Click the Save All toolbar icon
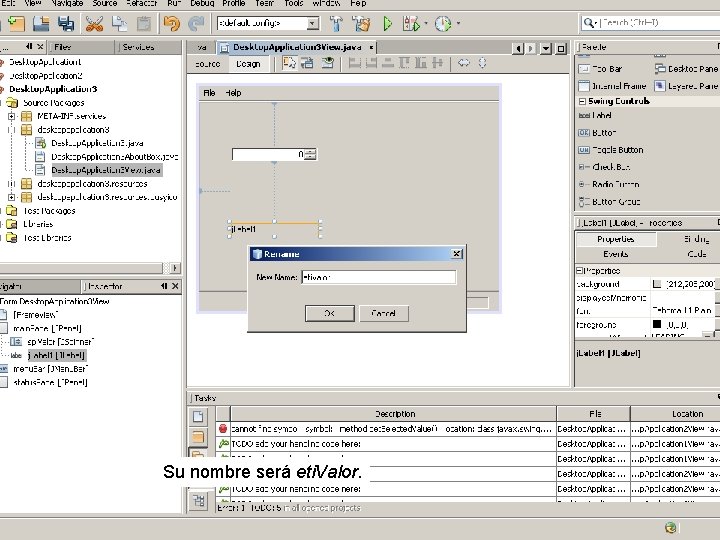The image size is (720, 540). [66, 24]
